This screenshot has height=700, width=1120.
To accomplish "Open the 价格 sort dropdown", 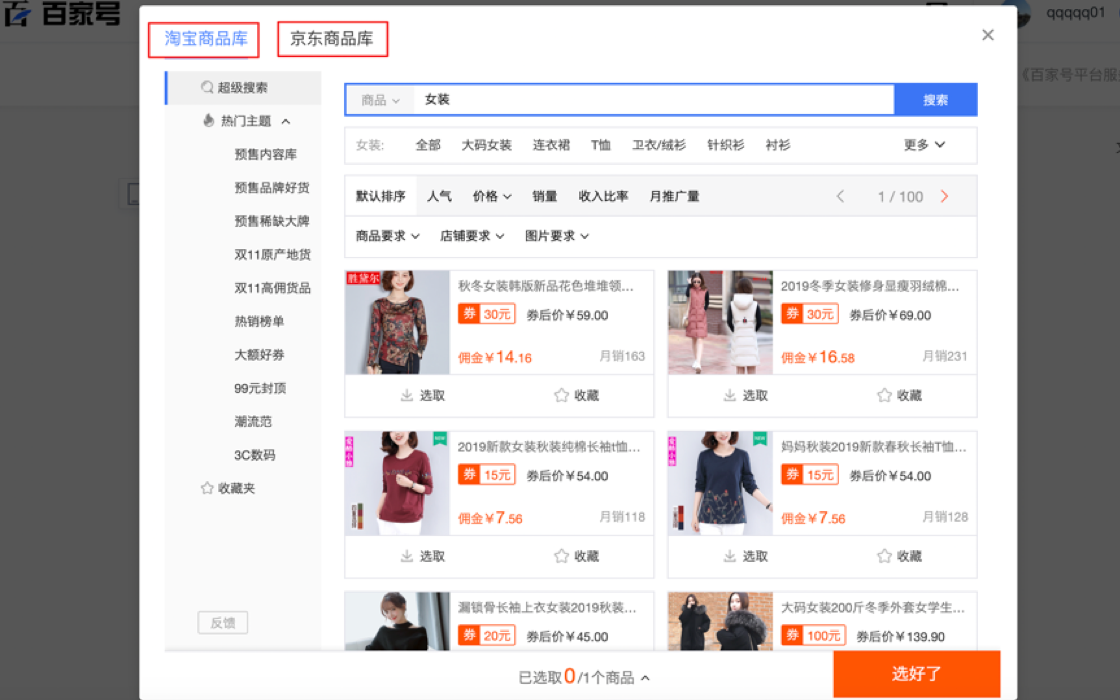I will (x=492, y=196).
